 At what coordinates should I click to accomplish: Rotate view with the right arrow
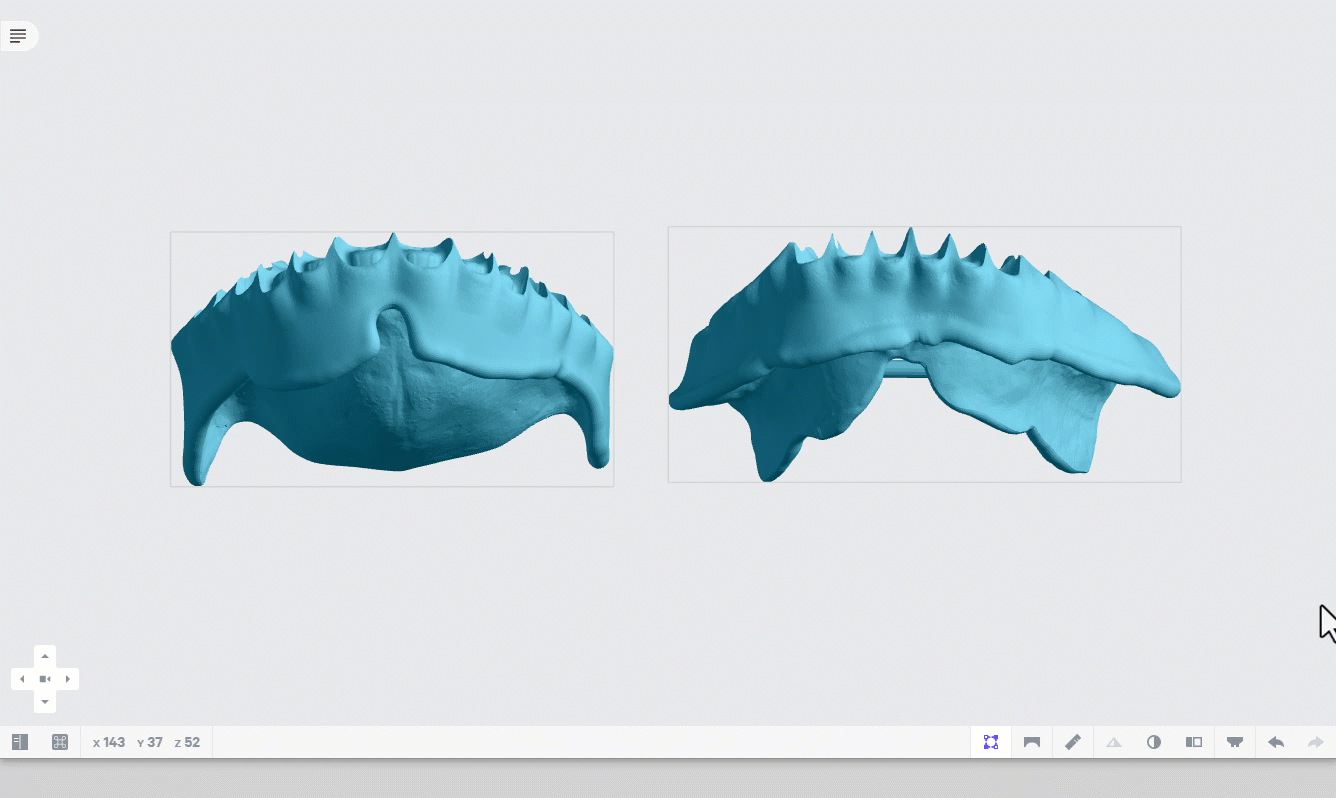(68, 679)
